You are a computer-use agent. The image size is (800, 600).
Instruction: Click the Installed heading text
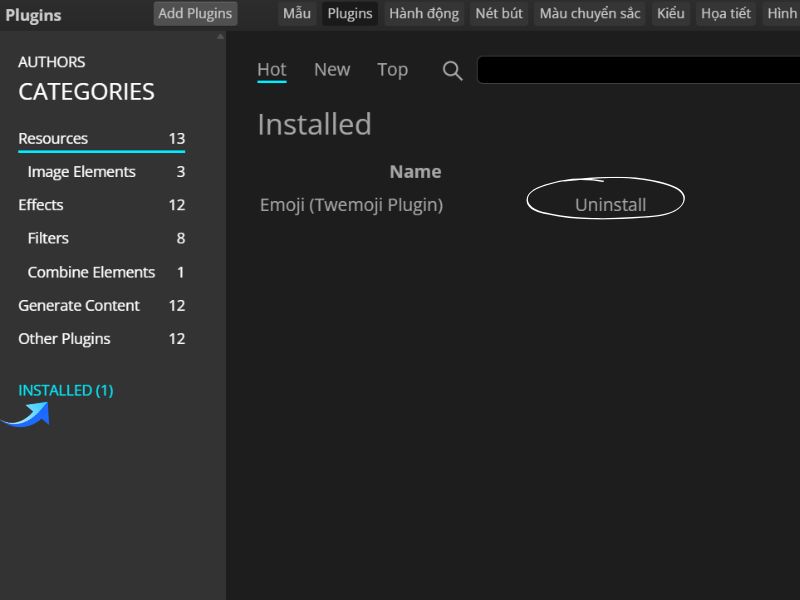pos(314,124)
